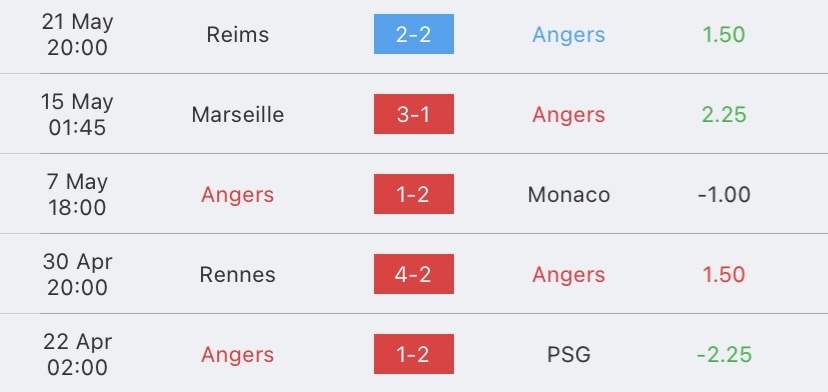Click the 30 Apr 20:00 match date
The width and height of the screenshot is (828, 392).
[78, 275]
